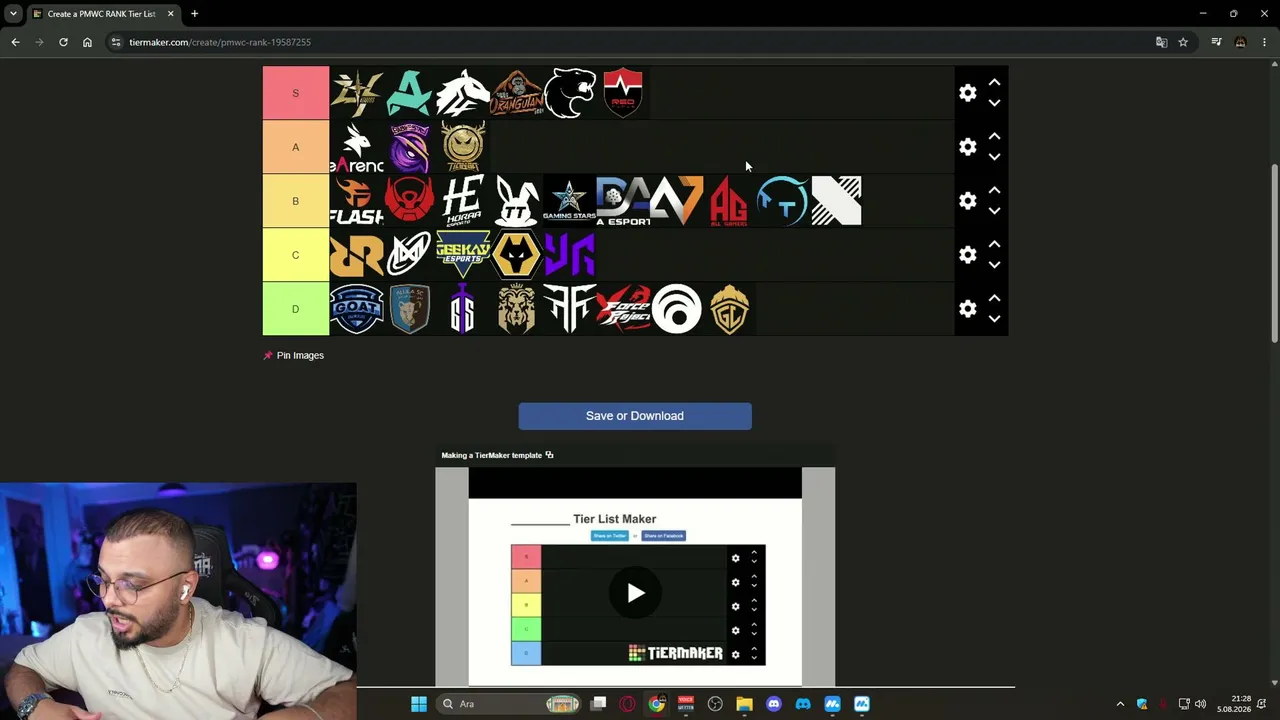Select the red S tier label

pos(296,93)
